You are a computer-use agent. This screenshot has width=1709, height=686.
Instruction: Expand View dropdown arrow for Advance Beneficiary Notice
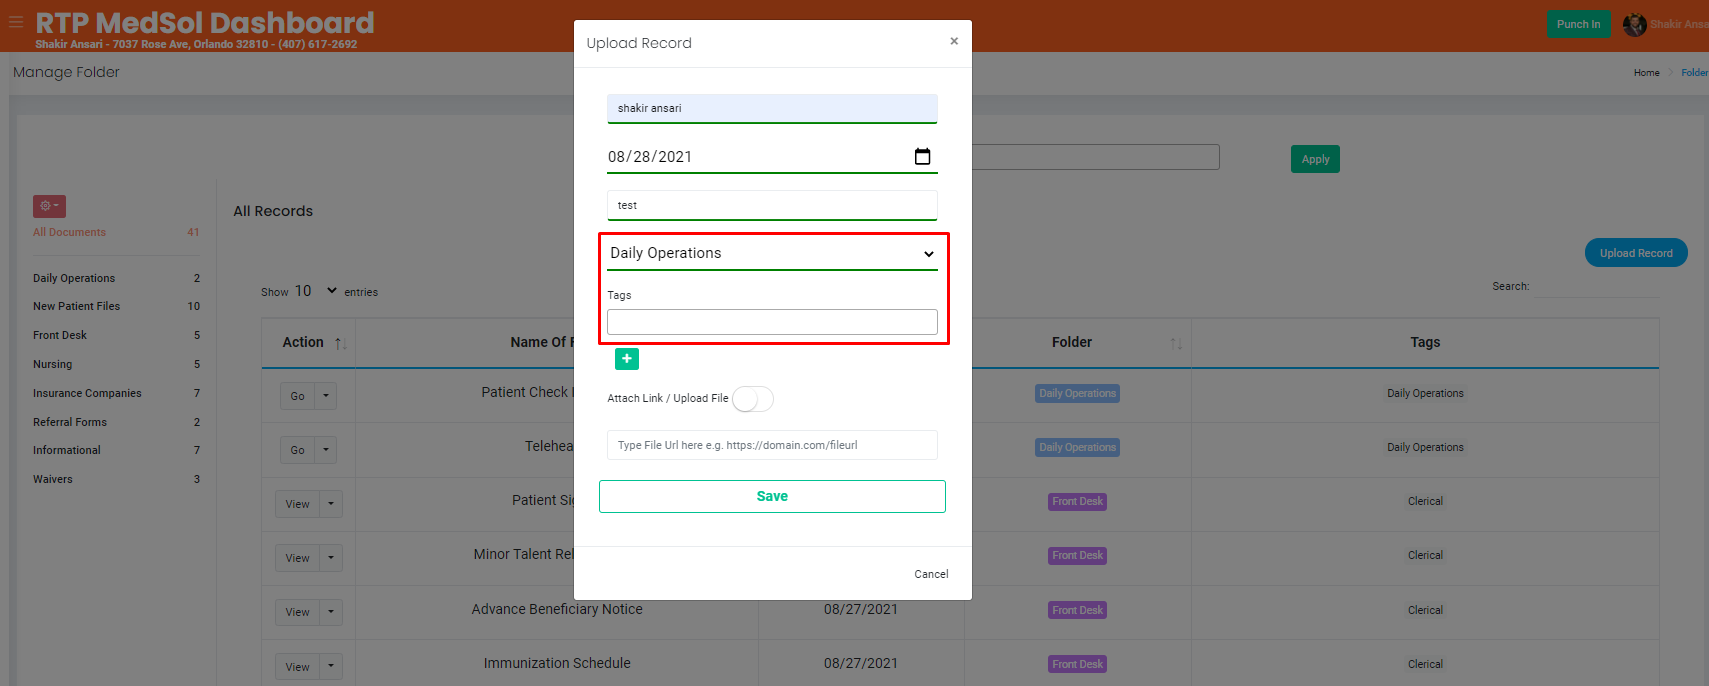(331, 612)
